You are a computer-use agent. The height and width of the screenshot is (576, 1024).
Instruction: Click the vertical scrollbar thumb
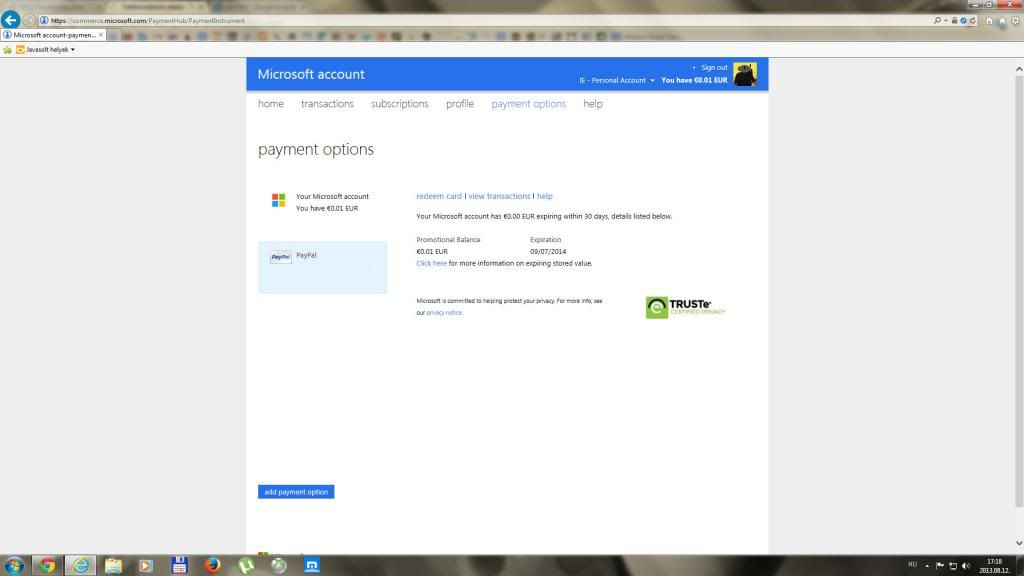1019,291
